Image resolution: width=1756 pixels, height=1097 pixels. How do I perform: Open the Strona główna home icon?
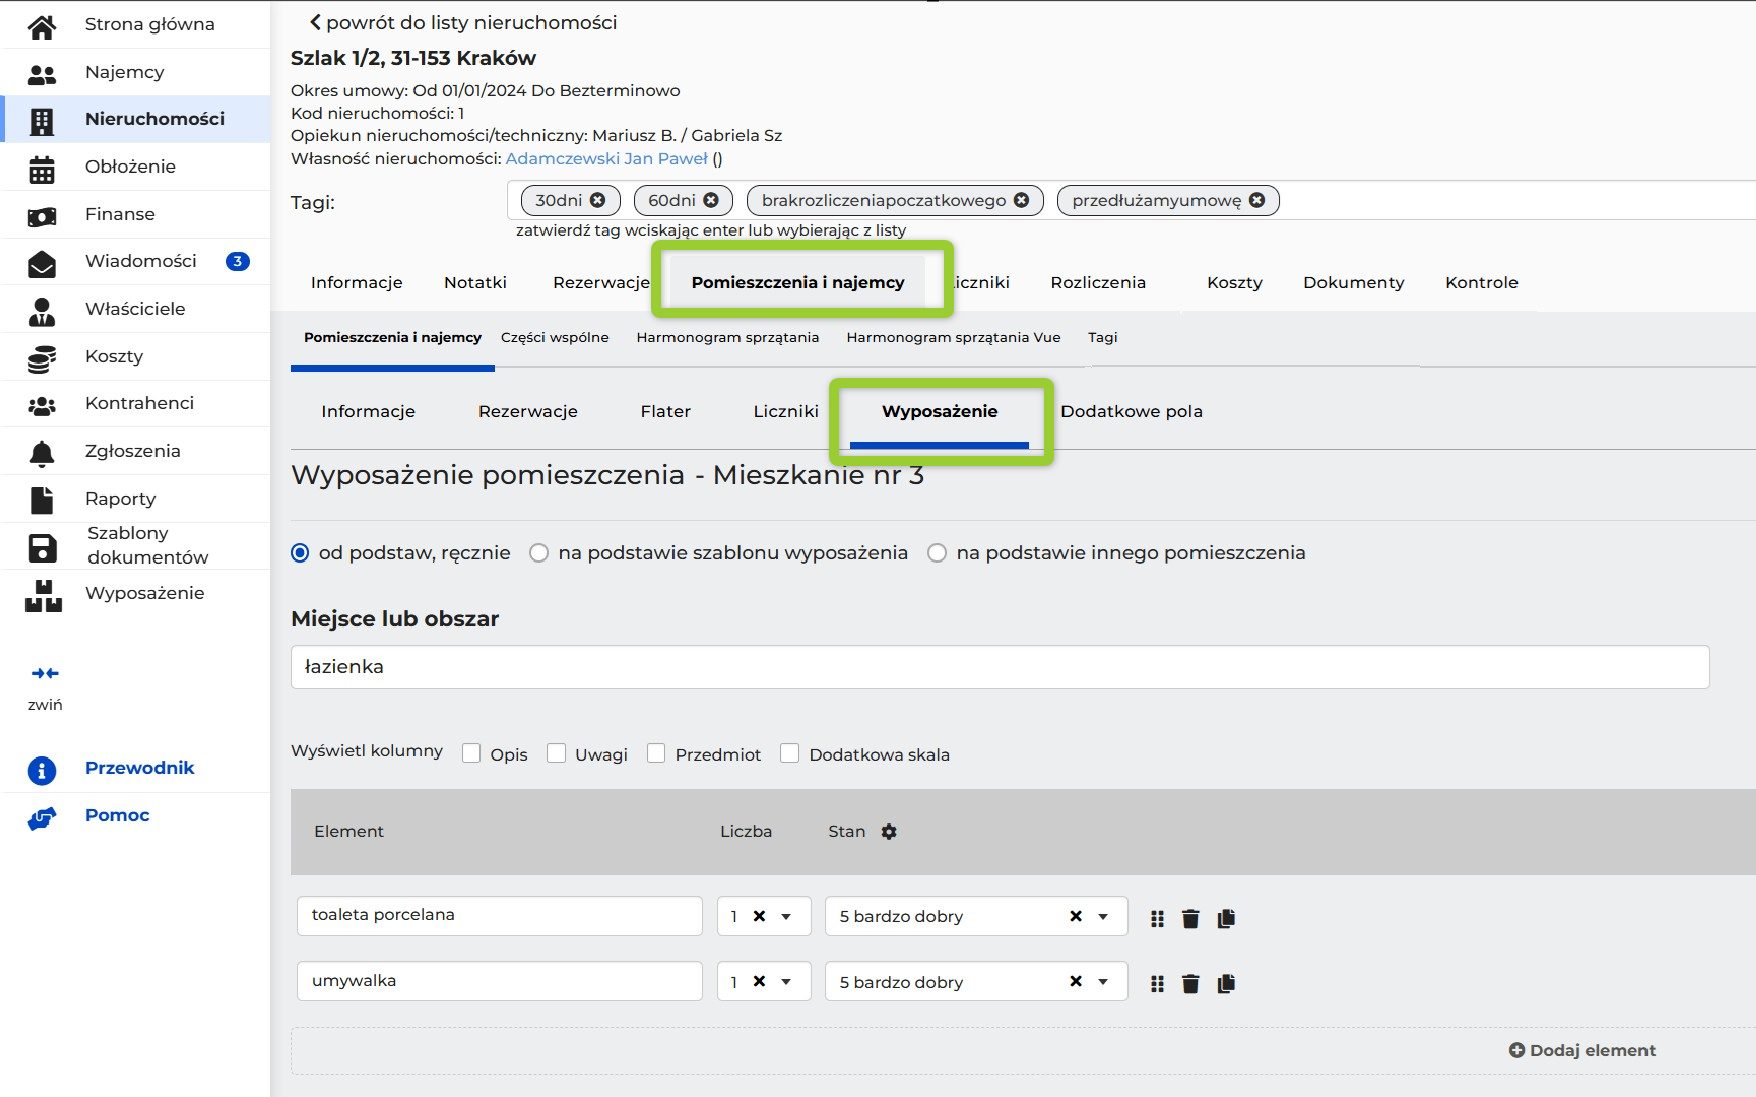coord(42,26)
